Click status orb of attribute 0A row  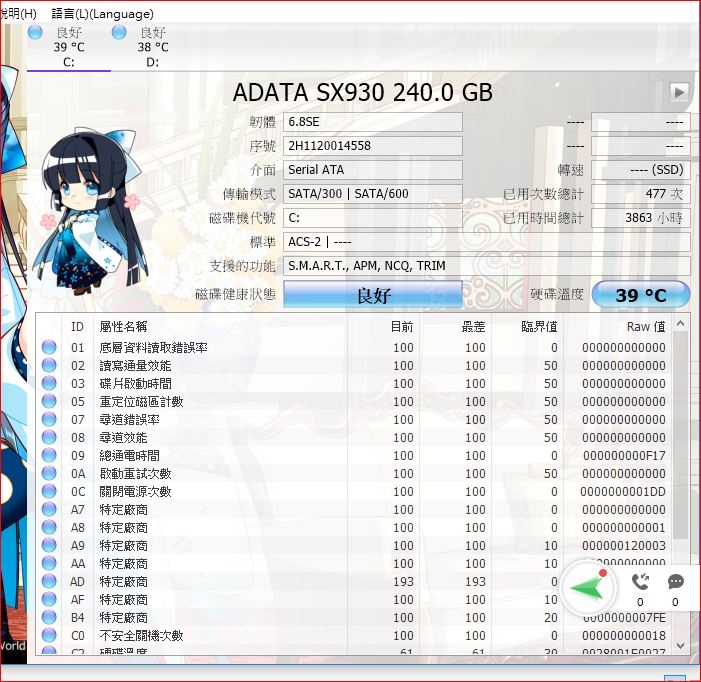(x=49, y=473)
